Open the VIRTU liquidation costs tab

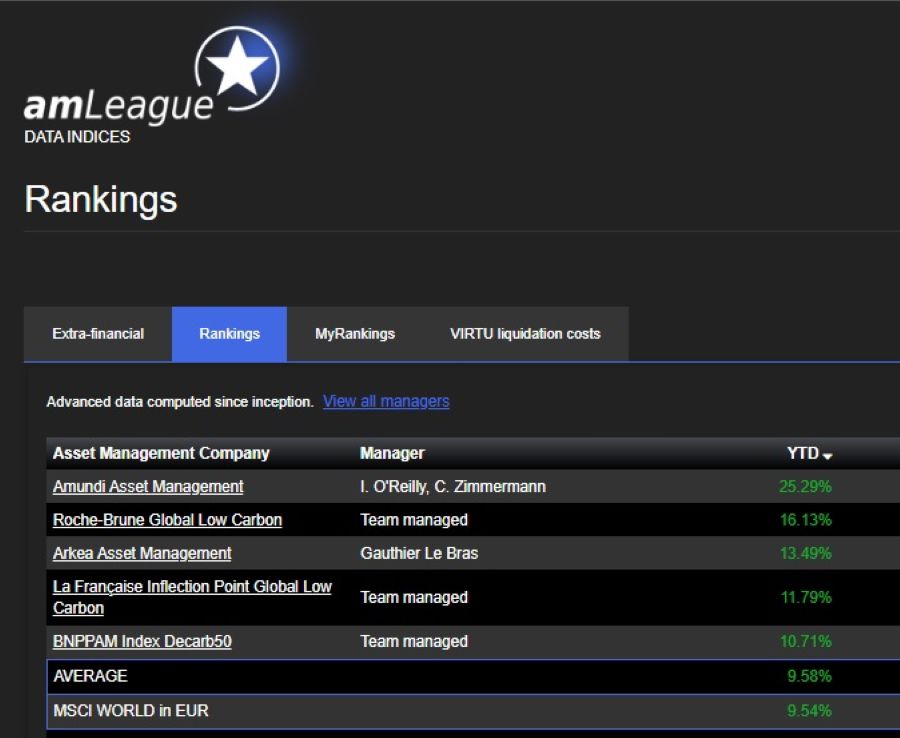tap(525, 334)
